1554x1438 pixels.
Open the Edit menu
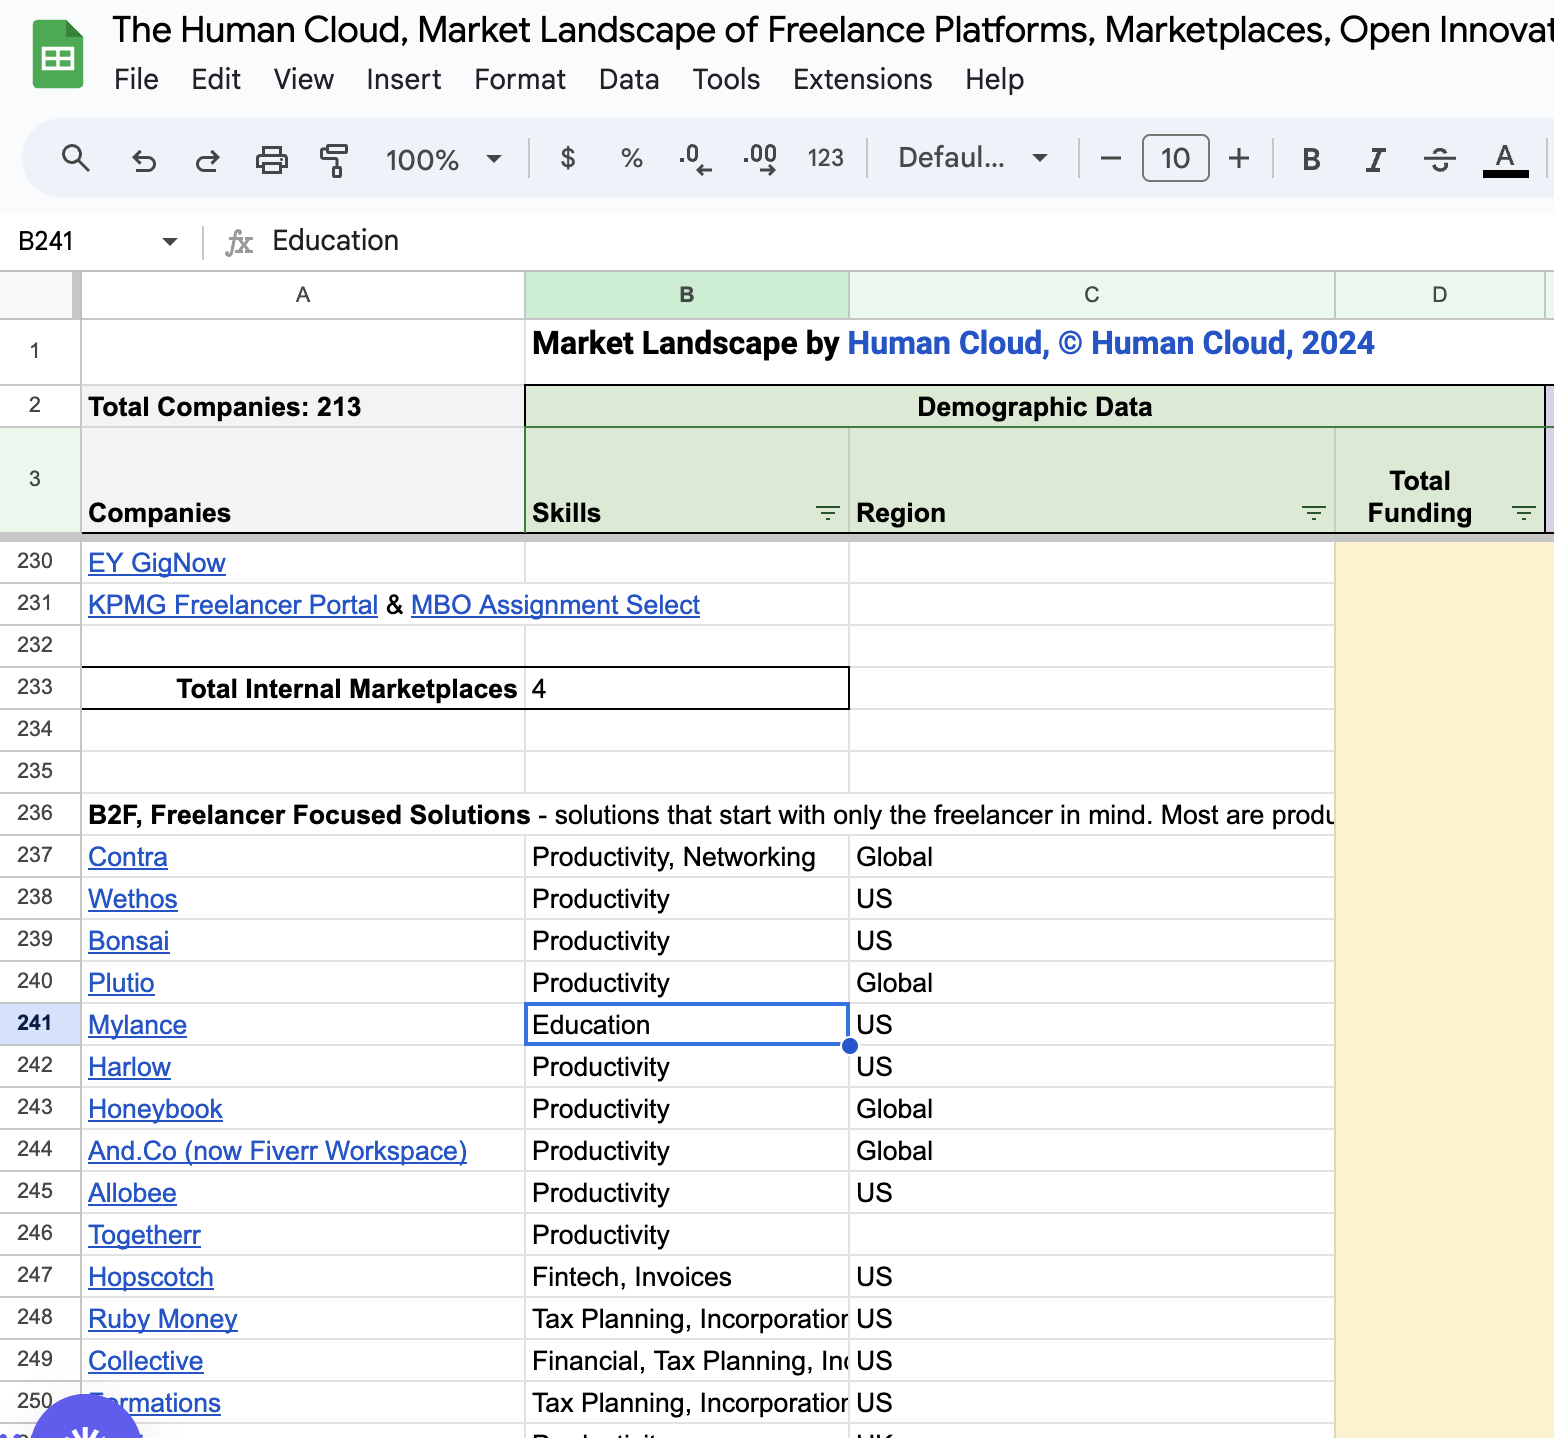click(x=216, y=79)
